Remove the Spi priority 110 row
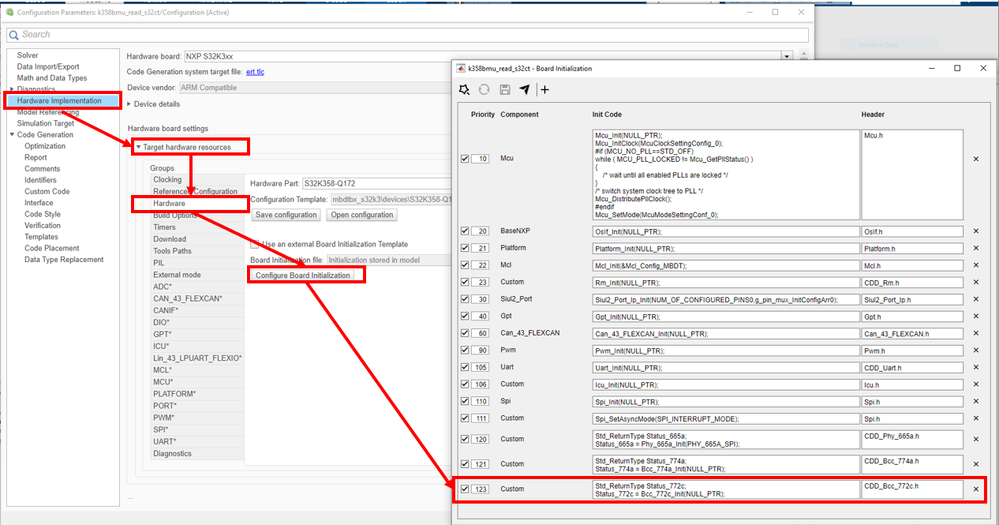This screenshot has height=525, width=999. (x=975, y=401)
